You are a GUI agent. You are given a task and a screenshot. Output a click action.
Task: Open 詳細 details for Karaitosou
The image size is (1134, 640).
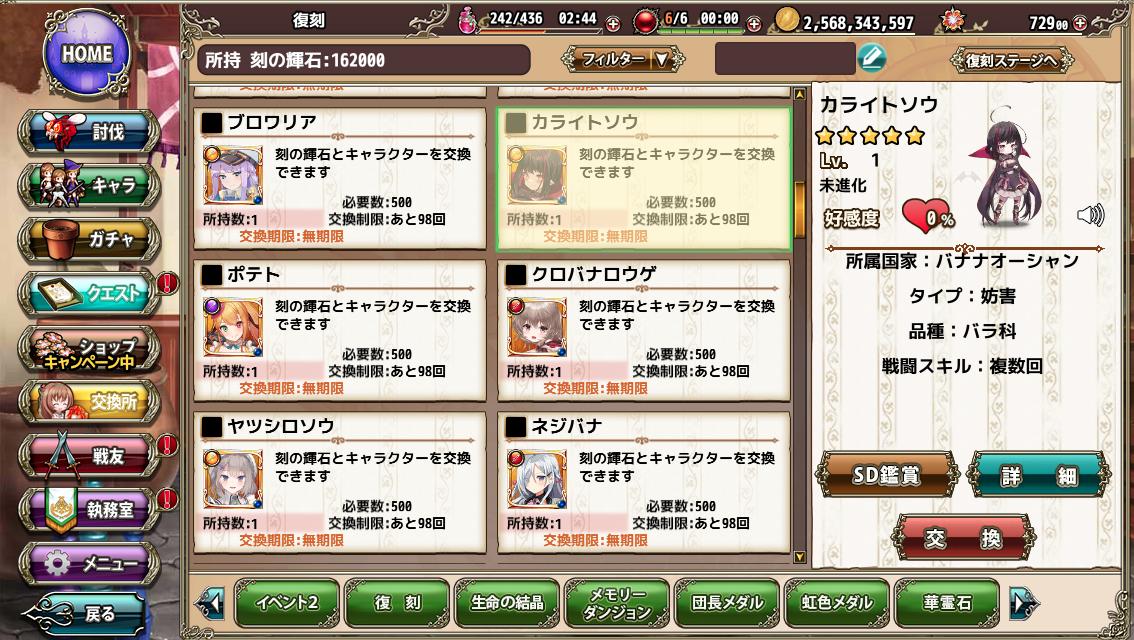coord(1039,475)
